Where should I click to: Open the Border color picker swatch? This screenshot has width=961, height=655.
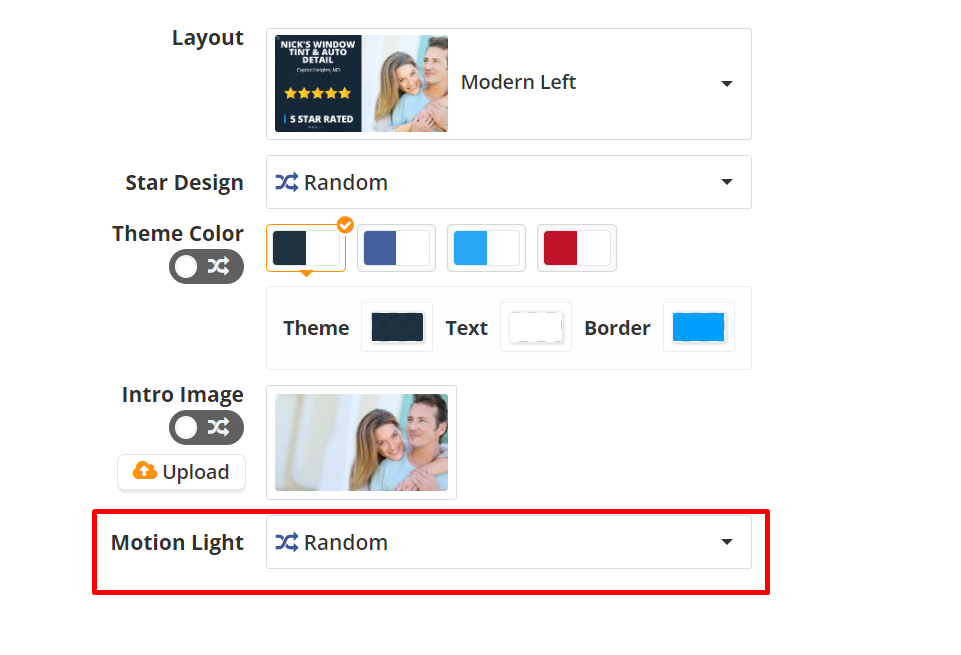pyautogui.click(x=698, y=327)
